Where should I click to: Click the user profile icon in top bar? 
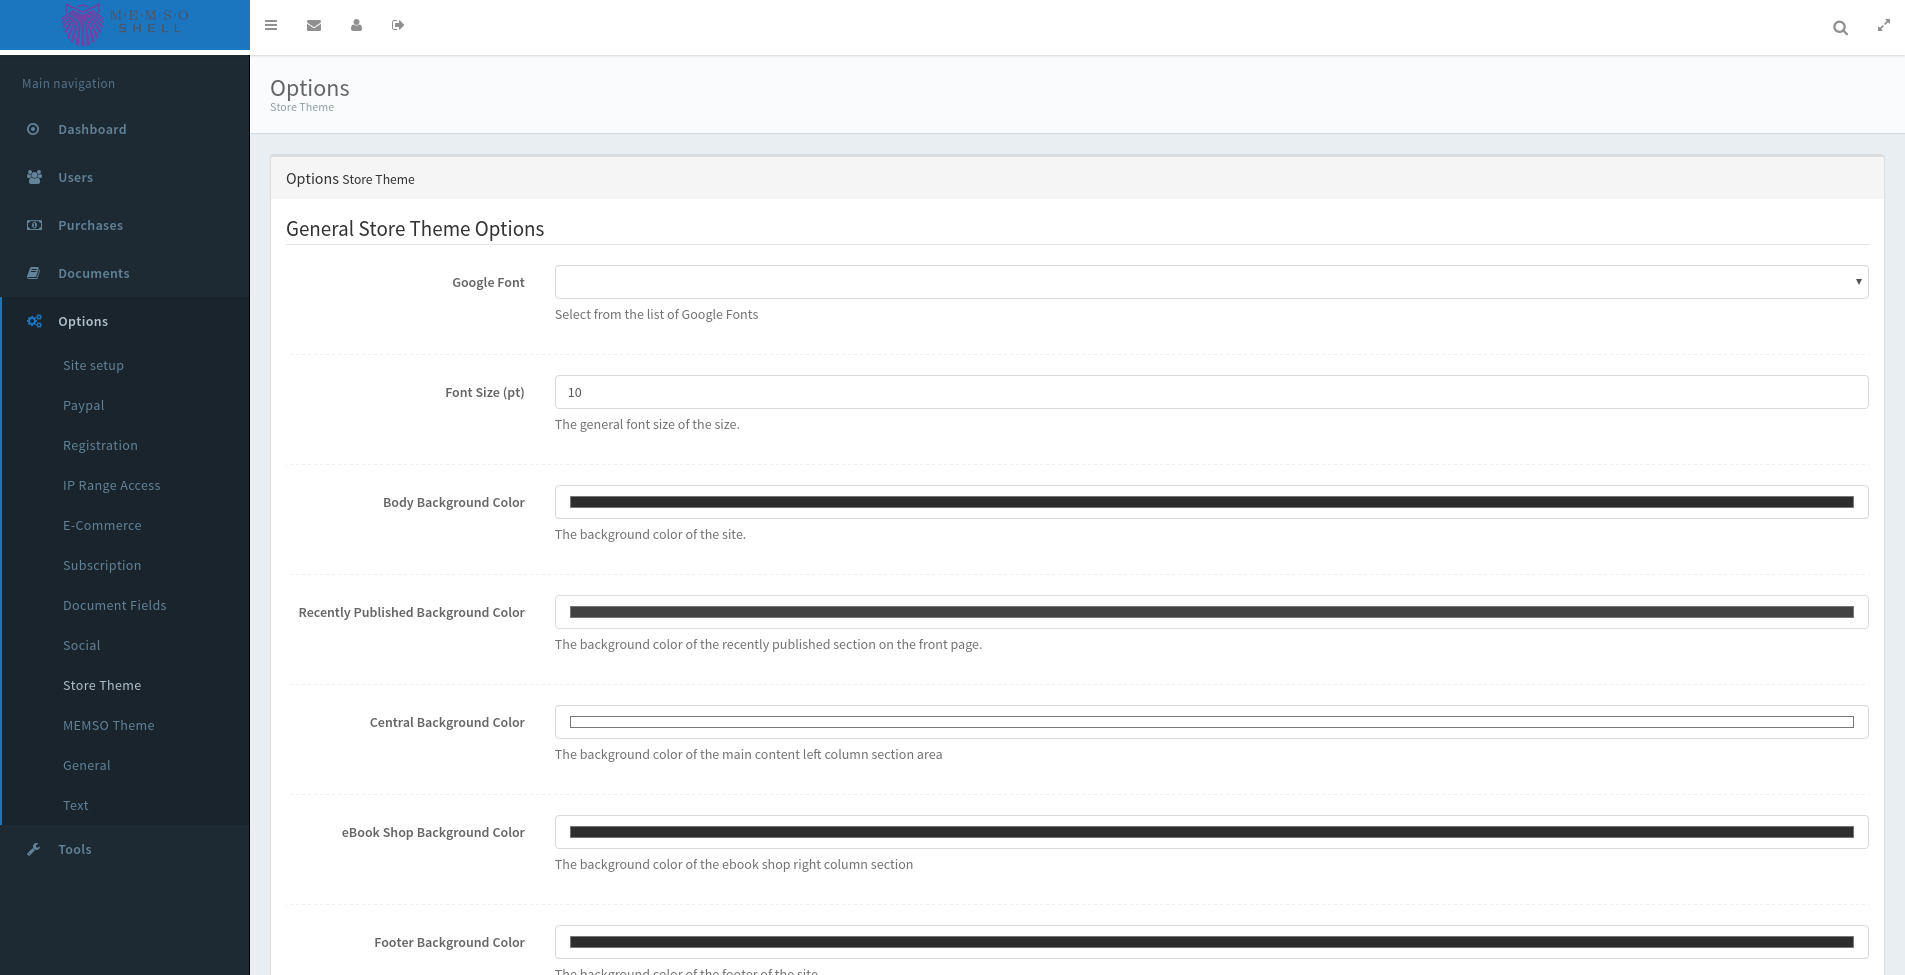pyautogui.click(x=356, y=25)
